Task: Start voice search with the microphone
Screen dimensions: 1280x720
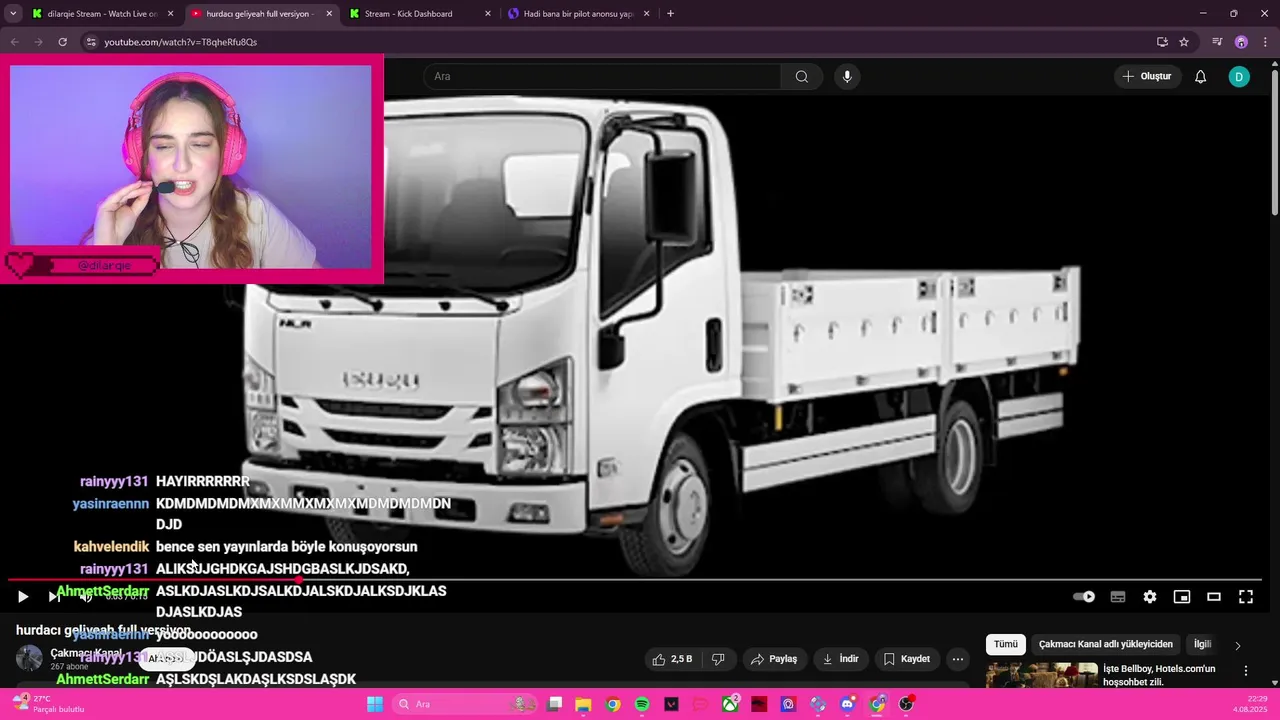Action: click(x=847, y=77)
